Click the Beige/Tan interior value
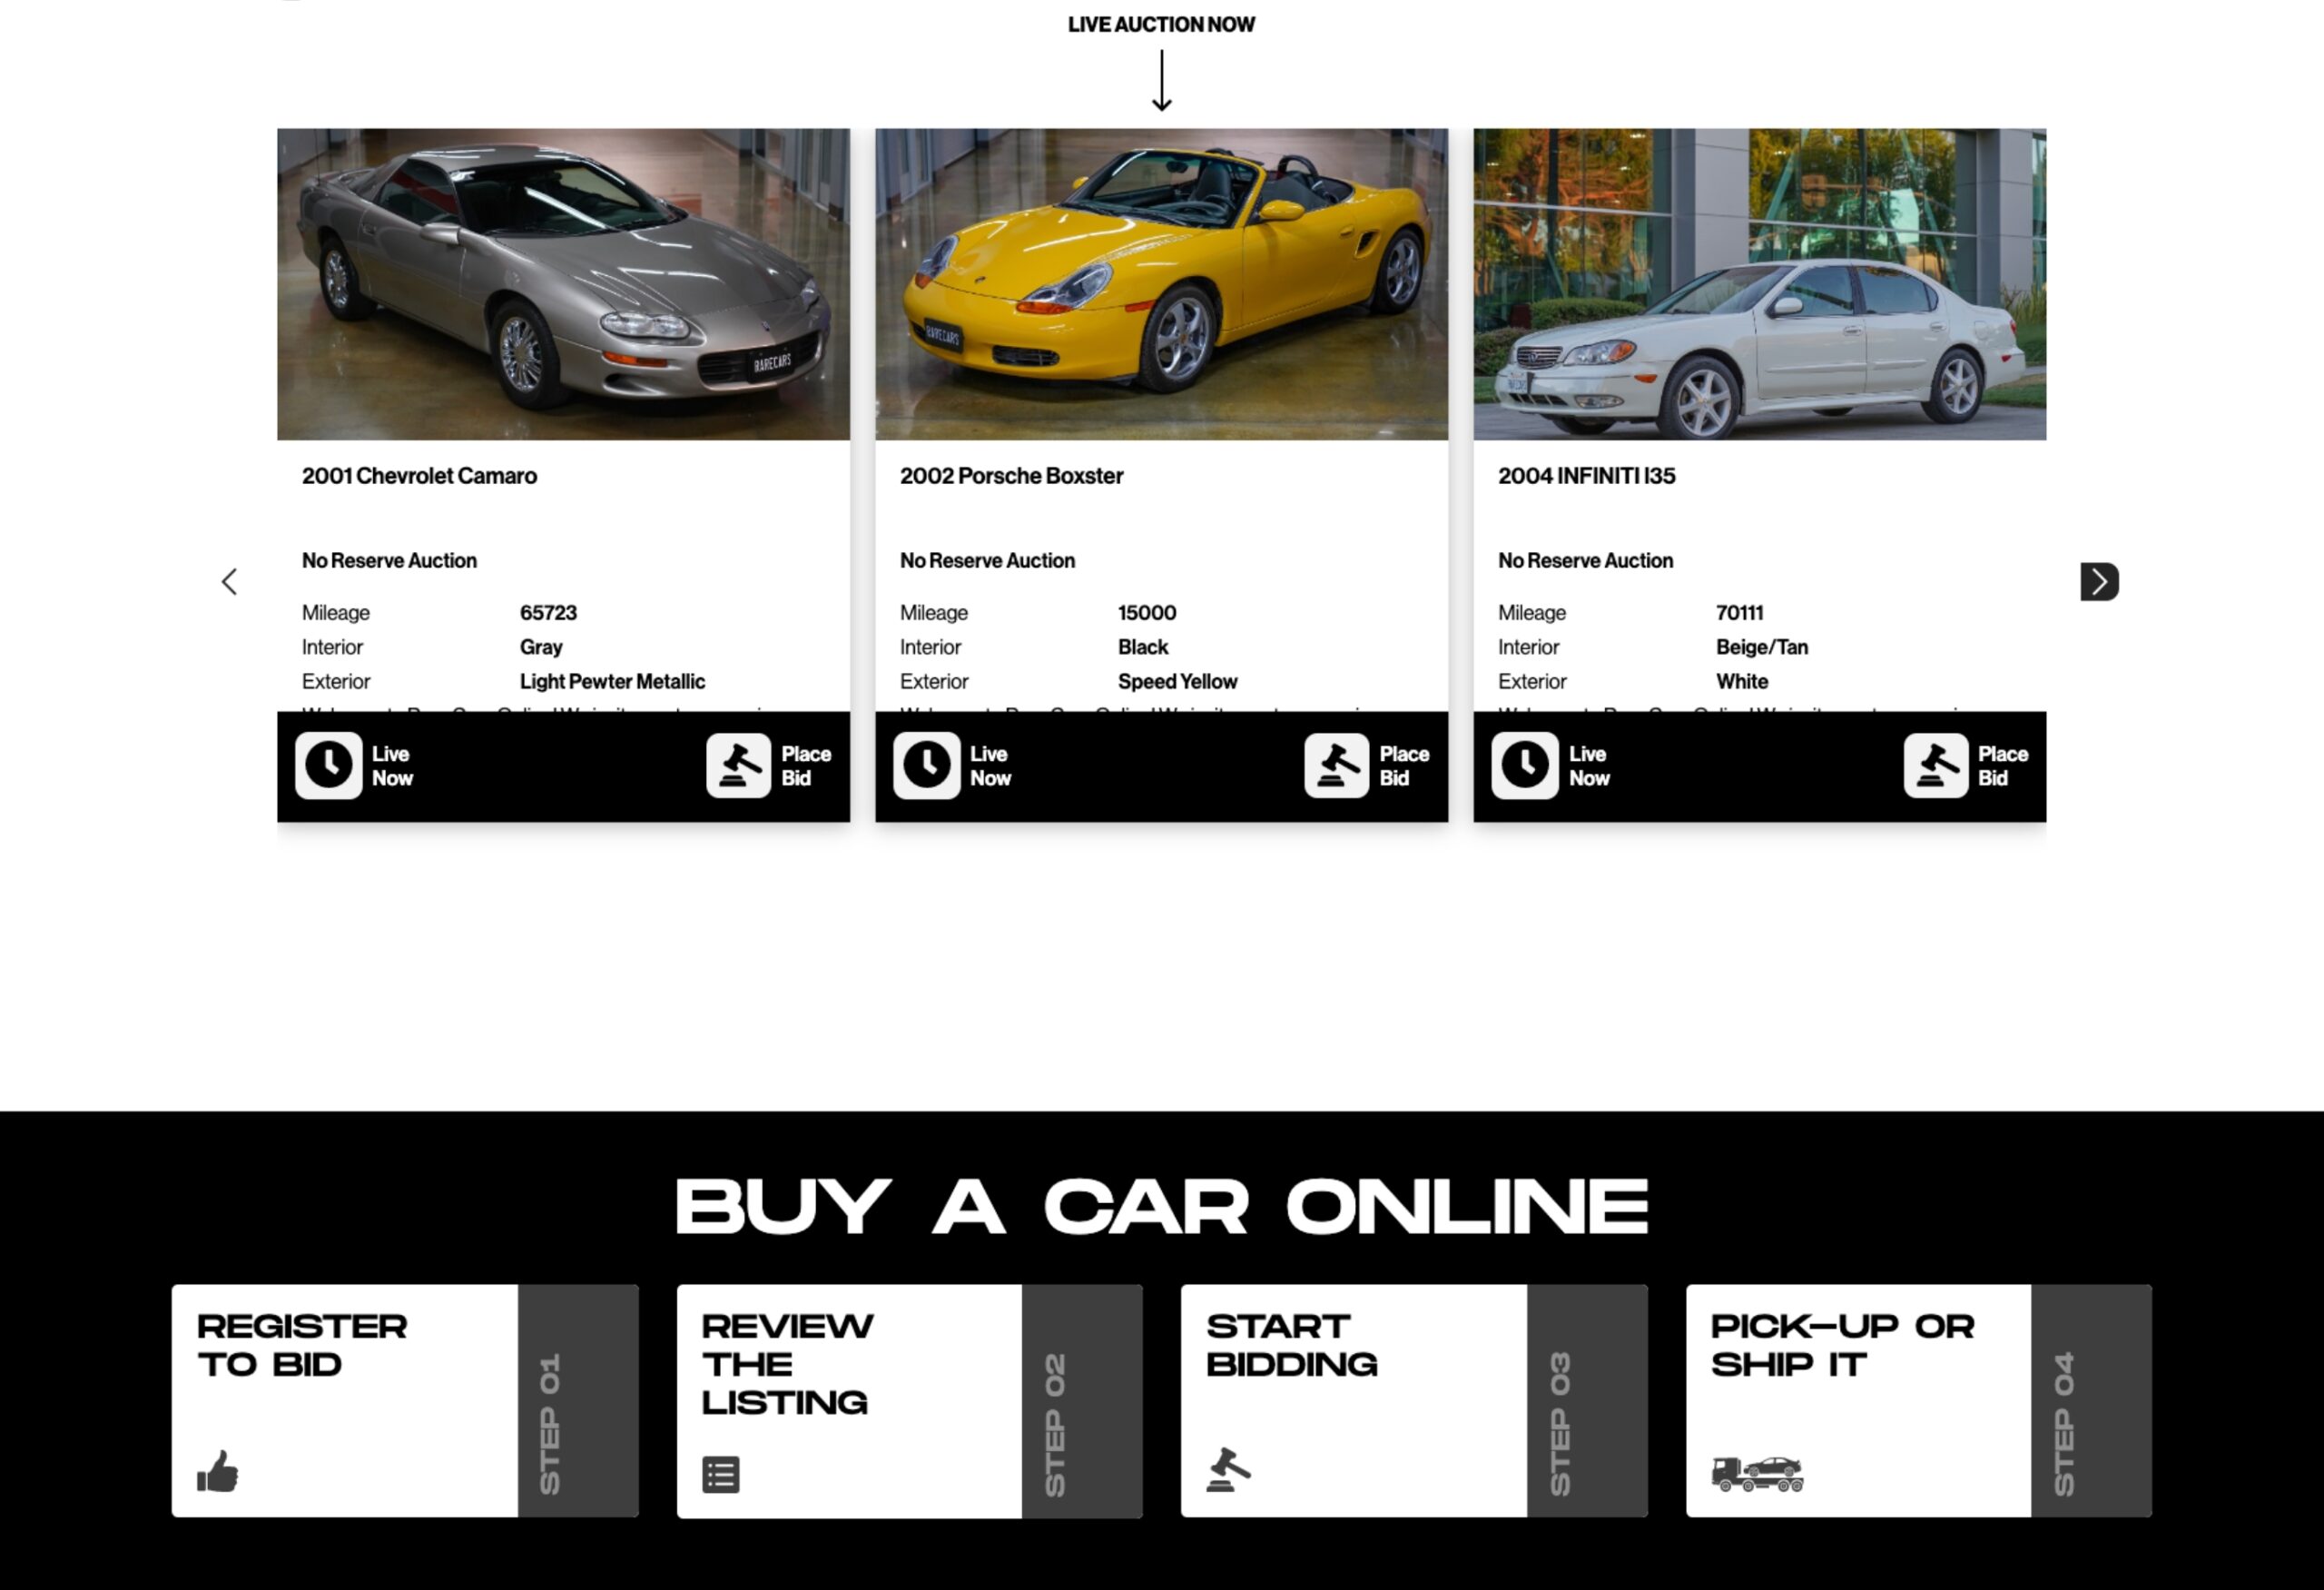 pyautogui.click(x=1762, y=647)
